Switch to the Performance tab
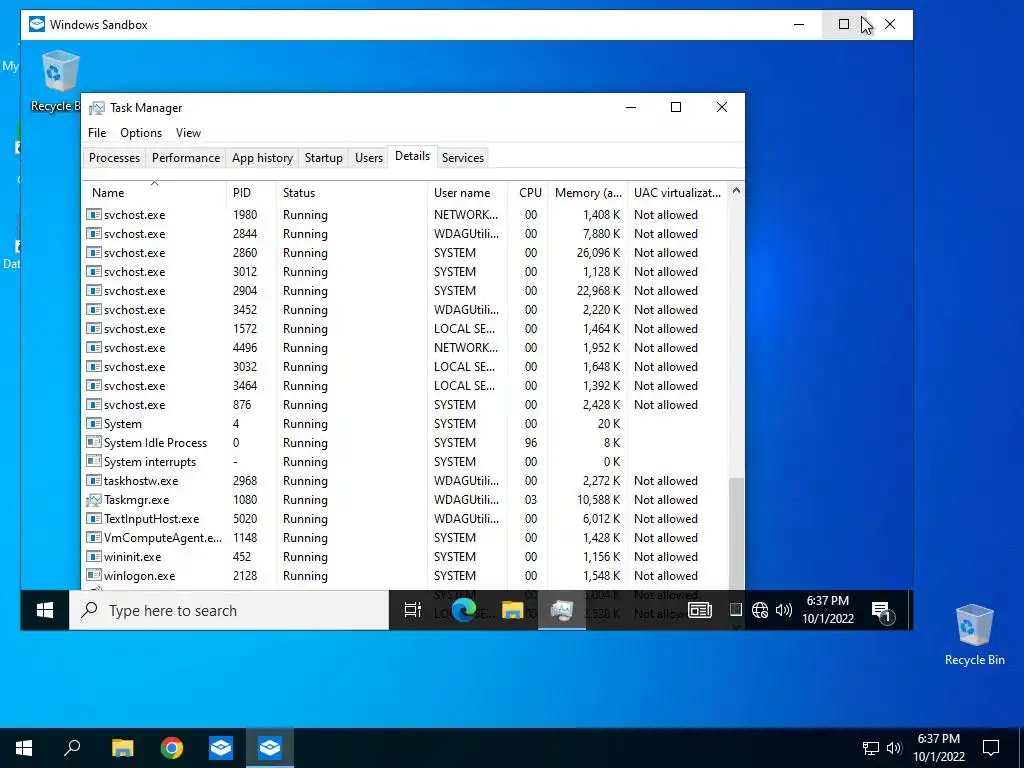Viewport: 1024px width, 768px height. pos(185,157)
